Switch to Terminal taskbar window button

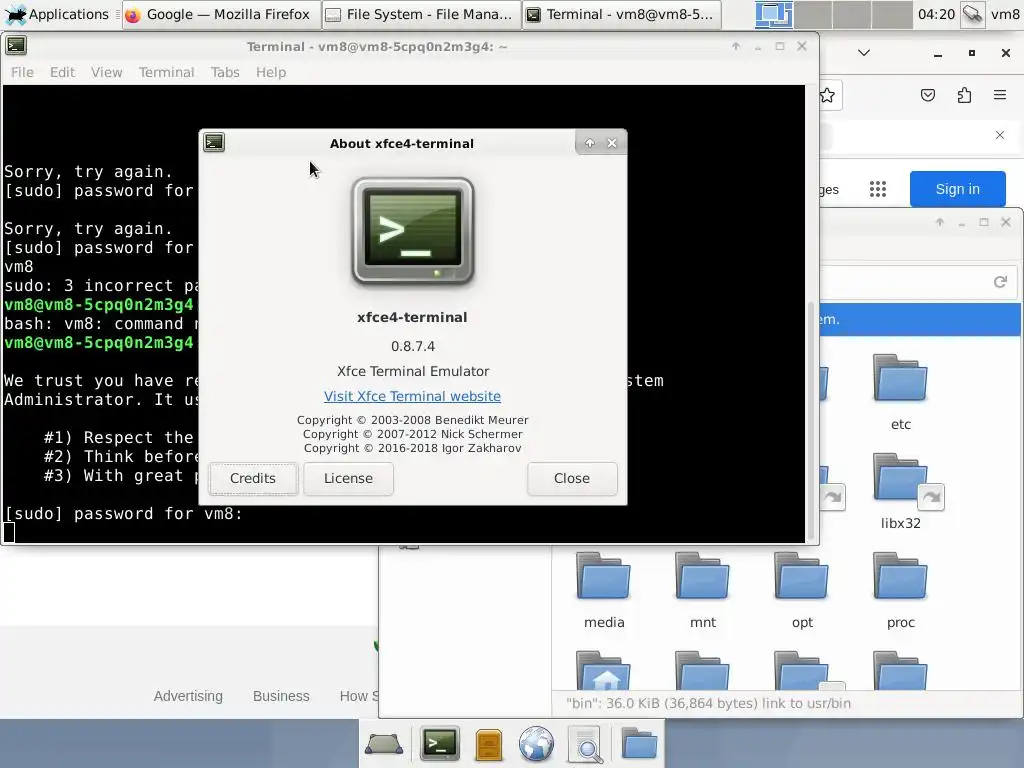pos(622,14)
